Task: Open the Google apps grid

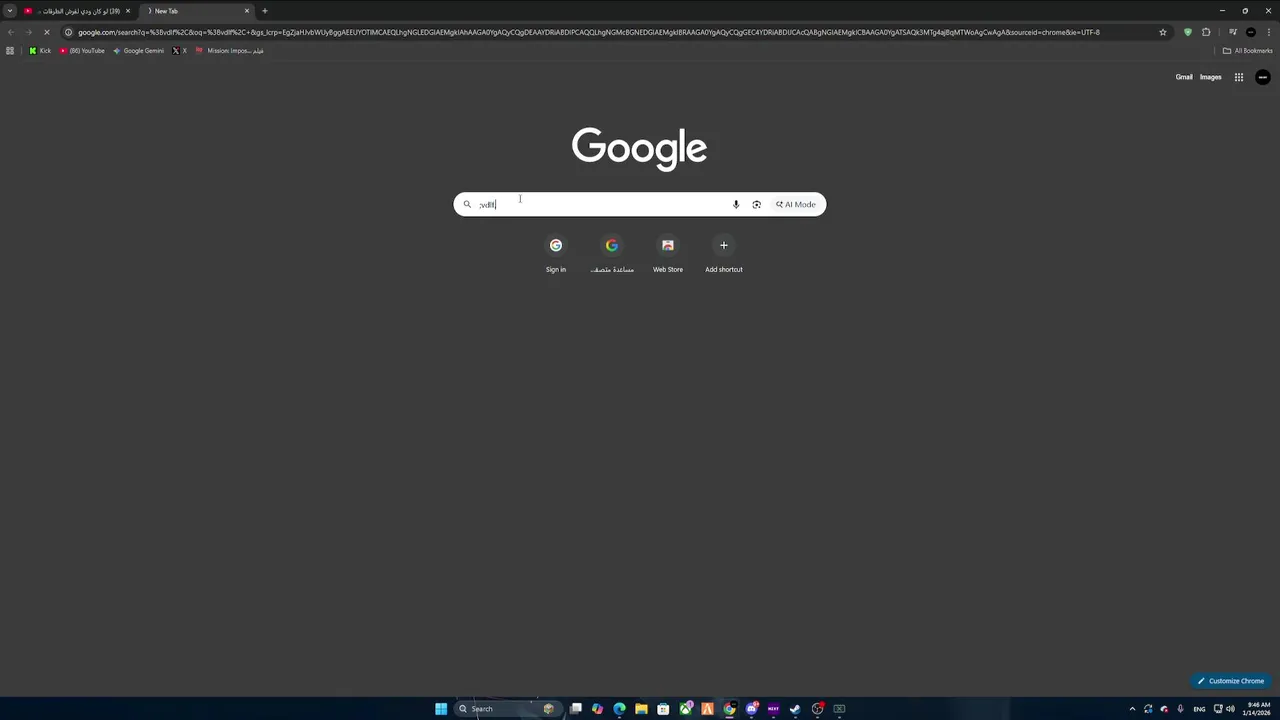Action: click(1239, 77)
